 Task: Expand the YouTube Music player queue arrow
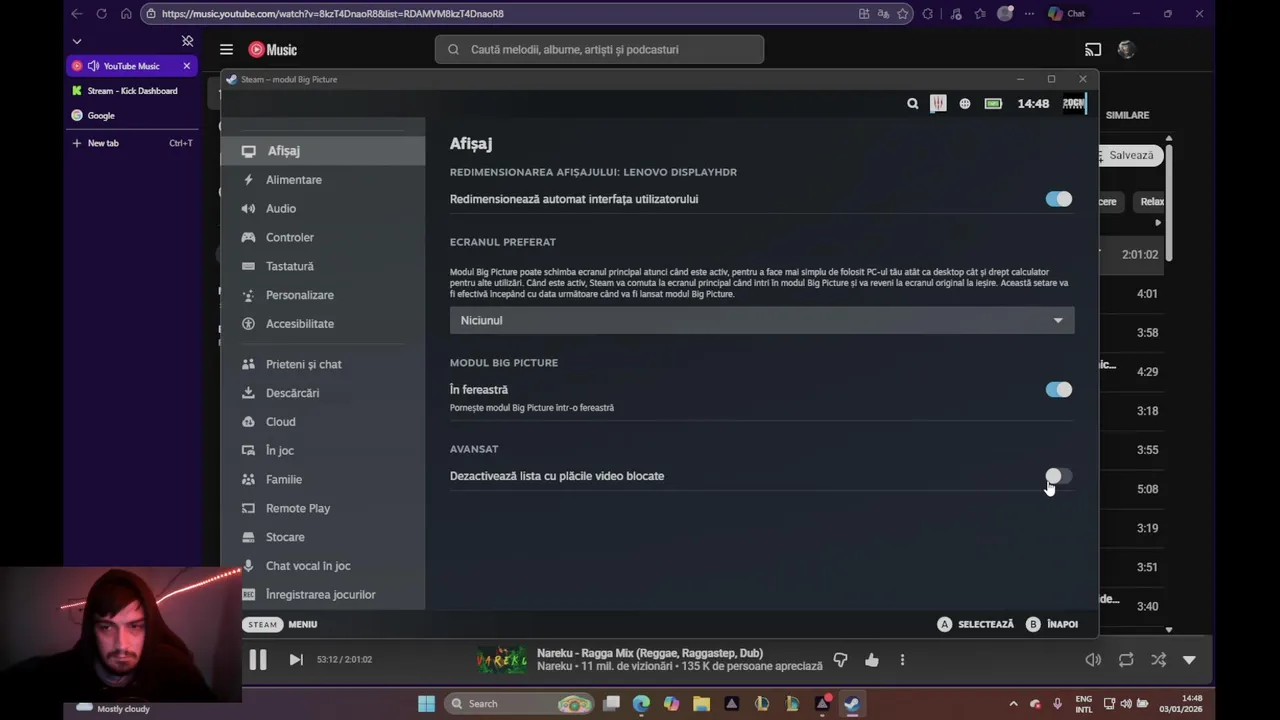tap(1189, 660)
